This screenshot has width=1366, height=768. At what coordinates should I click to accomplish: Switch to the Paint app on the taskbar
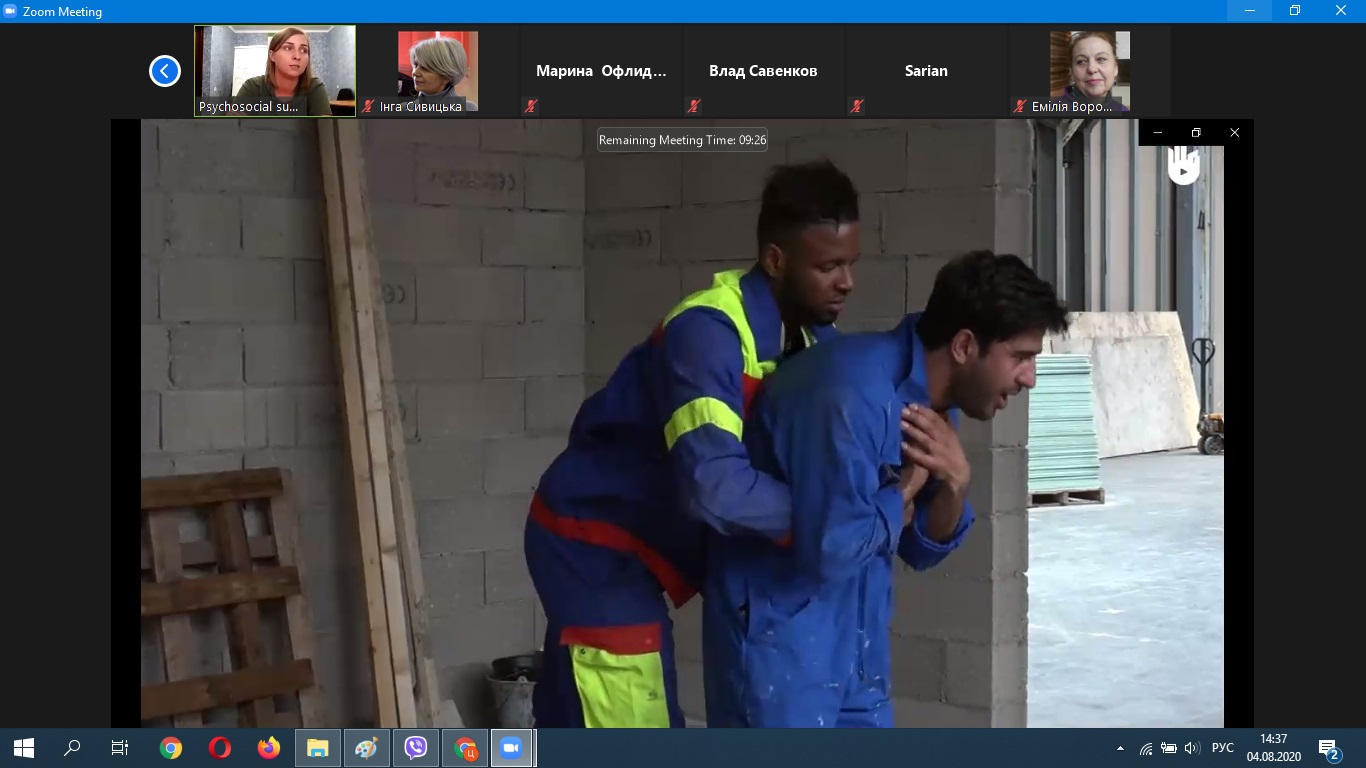pos(367,748)
